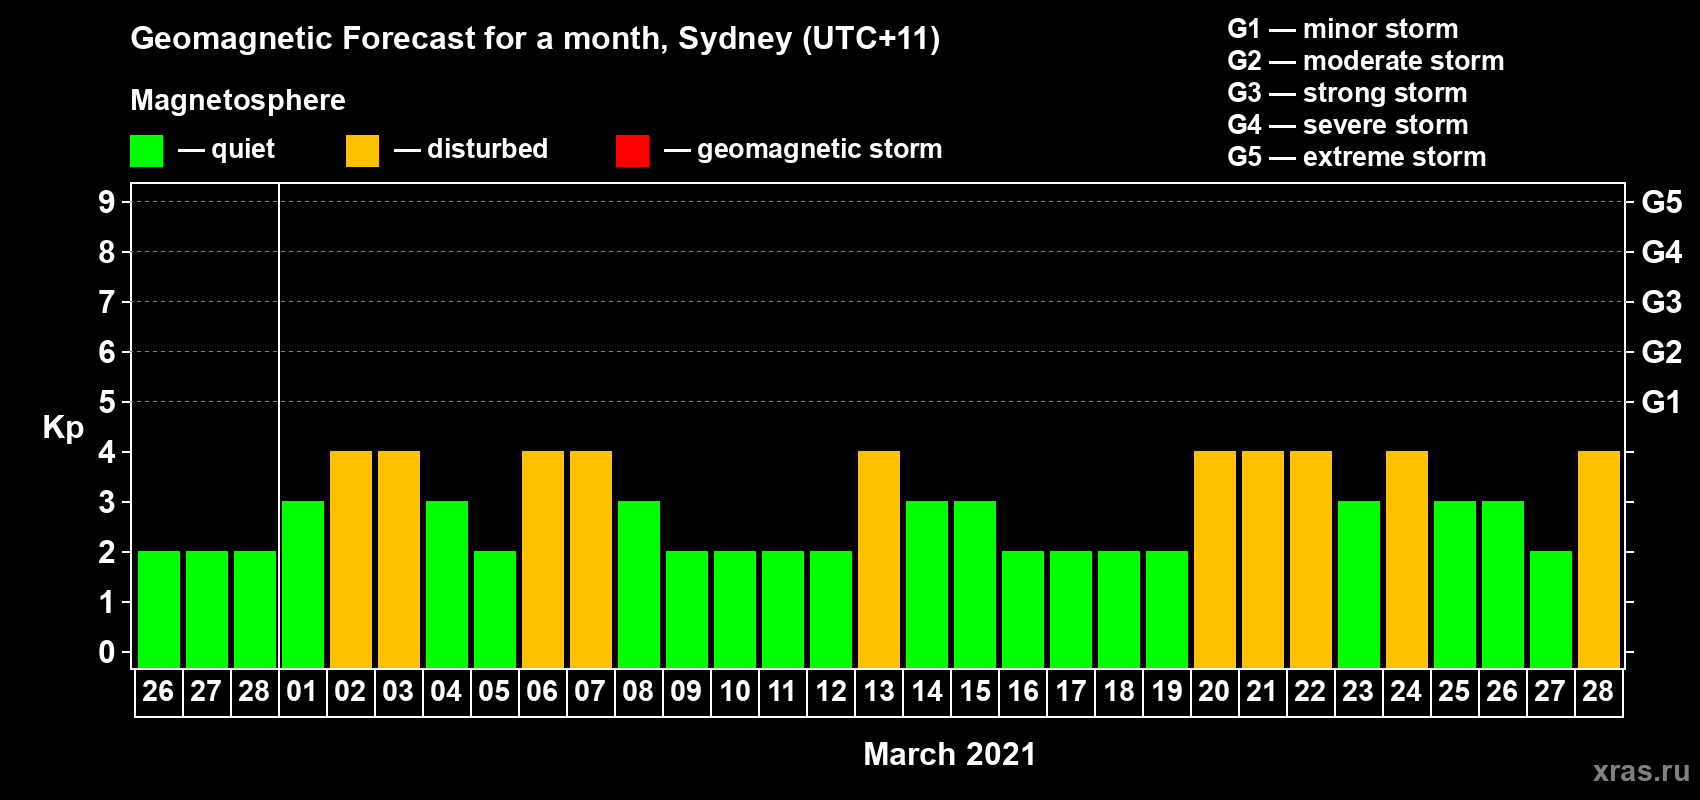Select the green bar for March 23
Screen dimensions: 1700x800
tap(1359, 584)
